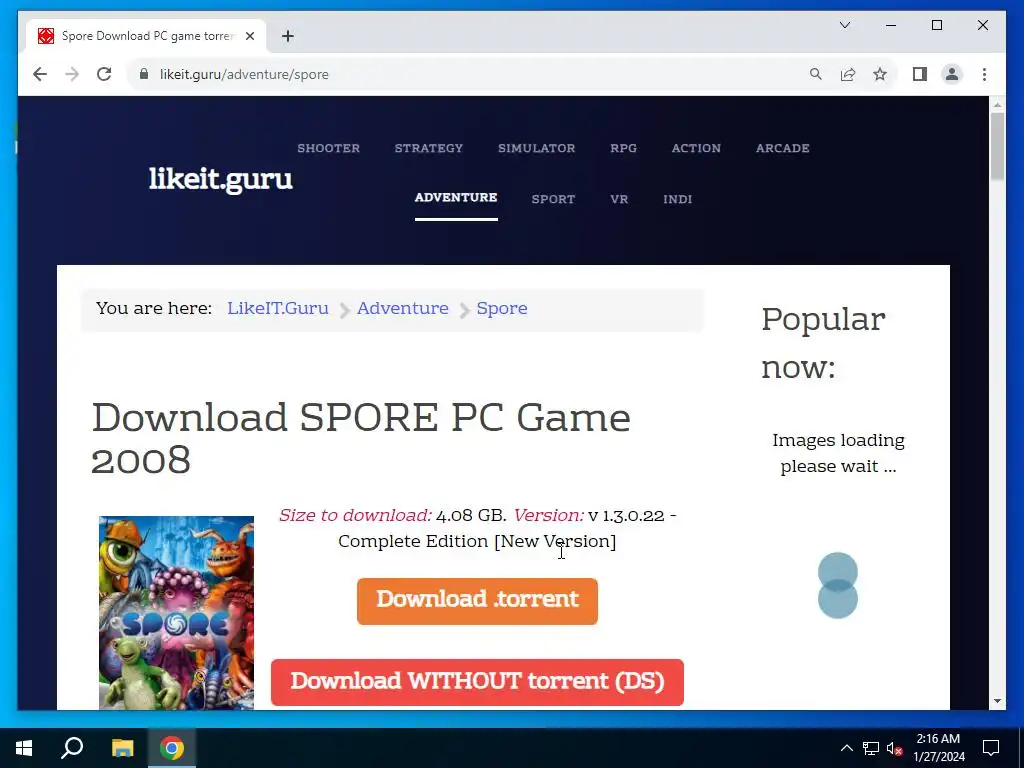Open a new tab with the plus button
Image resolution: width=1024 pixels, height=768 pixels.
tap(288, 36)
